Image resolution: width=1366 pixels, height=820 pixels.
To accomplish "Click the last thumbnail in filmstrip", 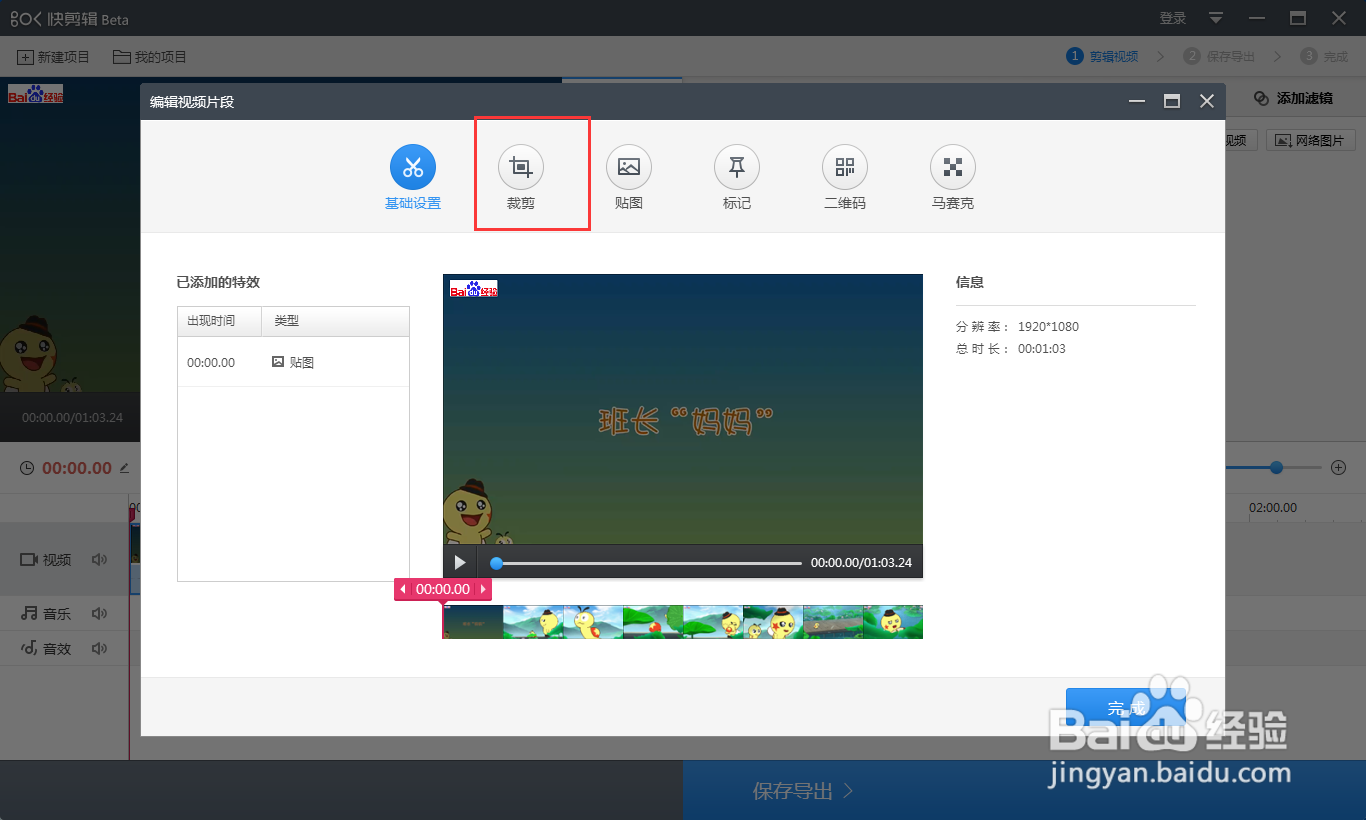I will (x=893, y=622).
